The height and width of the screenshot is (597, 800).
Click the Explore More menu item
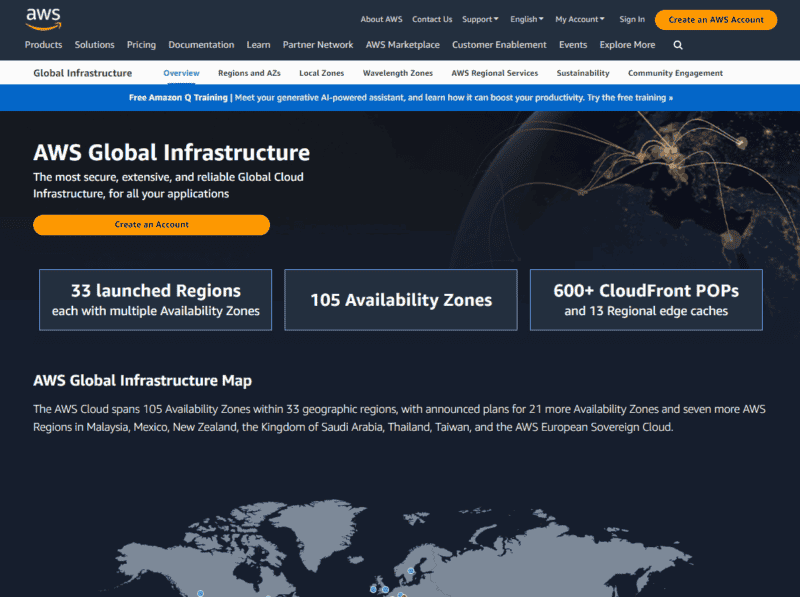coord(627,45)
